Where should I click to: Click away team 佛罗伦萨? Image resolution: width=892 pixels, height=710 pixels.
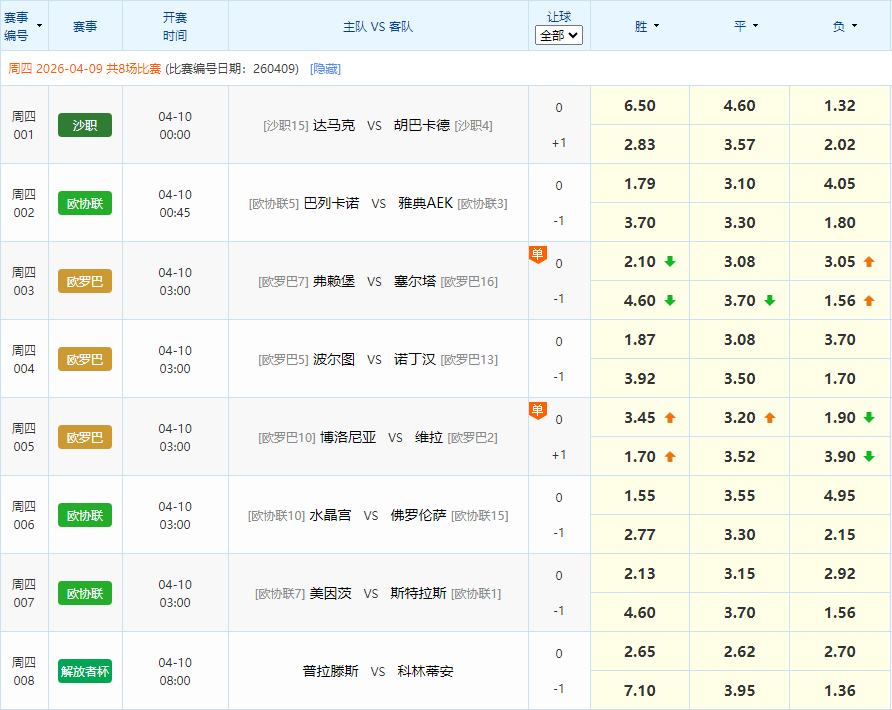[419, 515]
